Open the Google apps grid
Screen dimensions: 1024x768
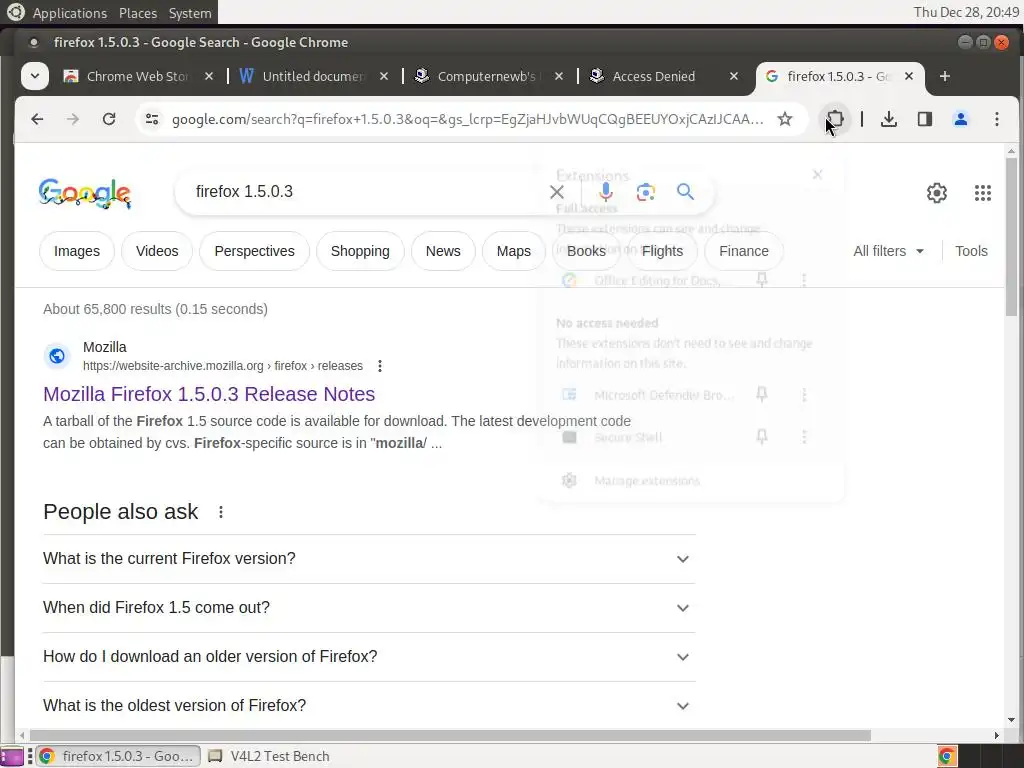pos(983,193)
